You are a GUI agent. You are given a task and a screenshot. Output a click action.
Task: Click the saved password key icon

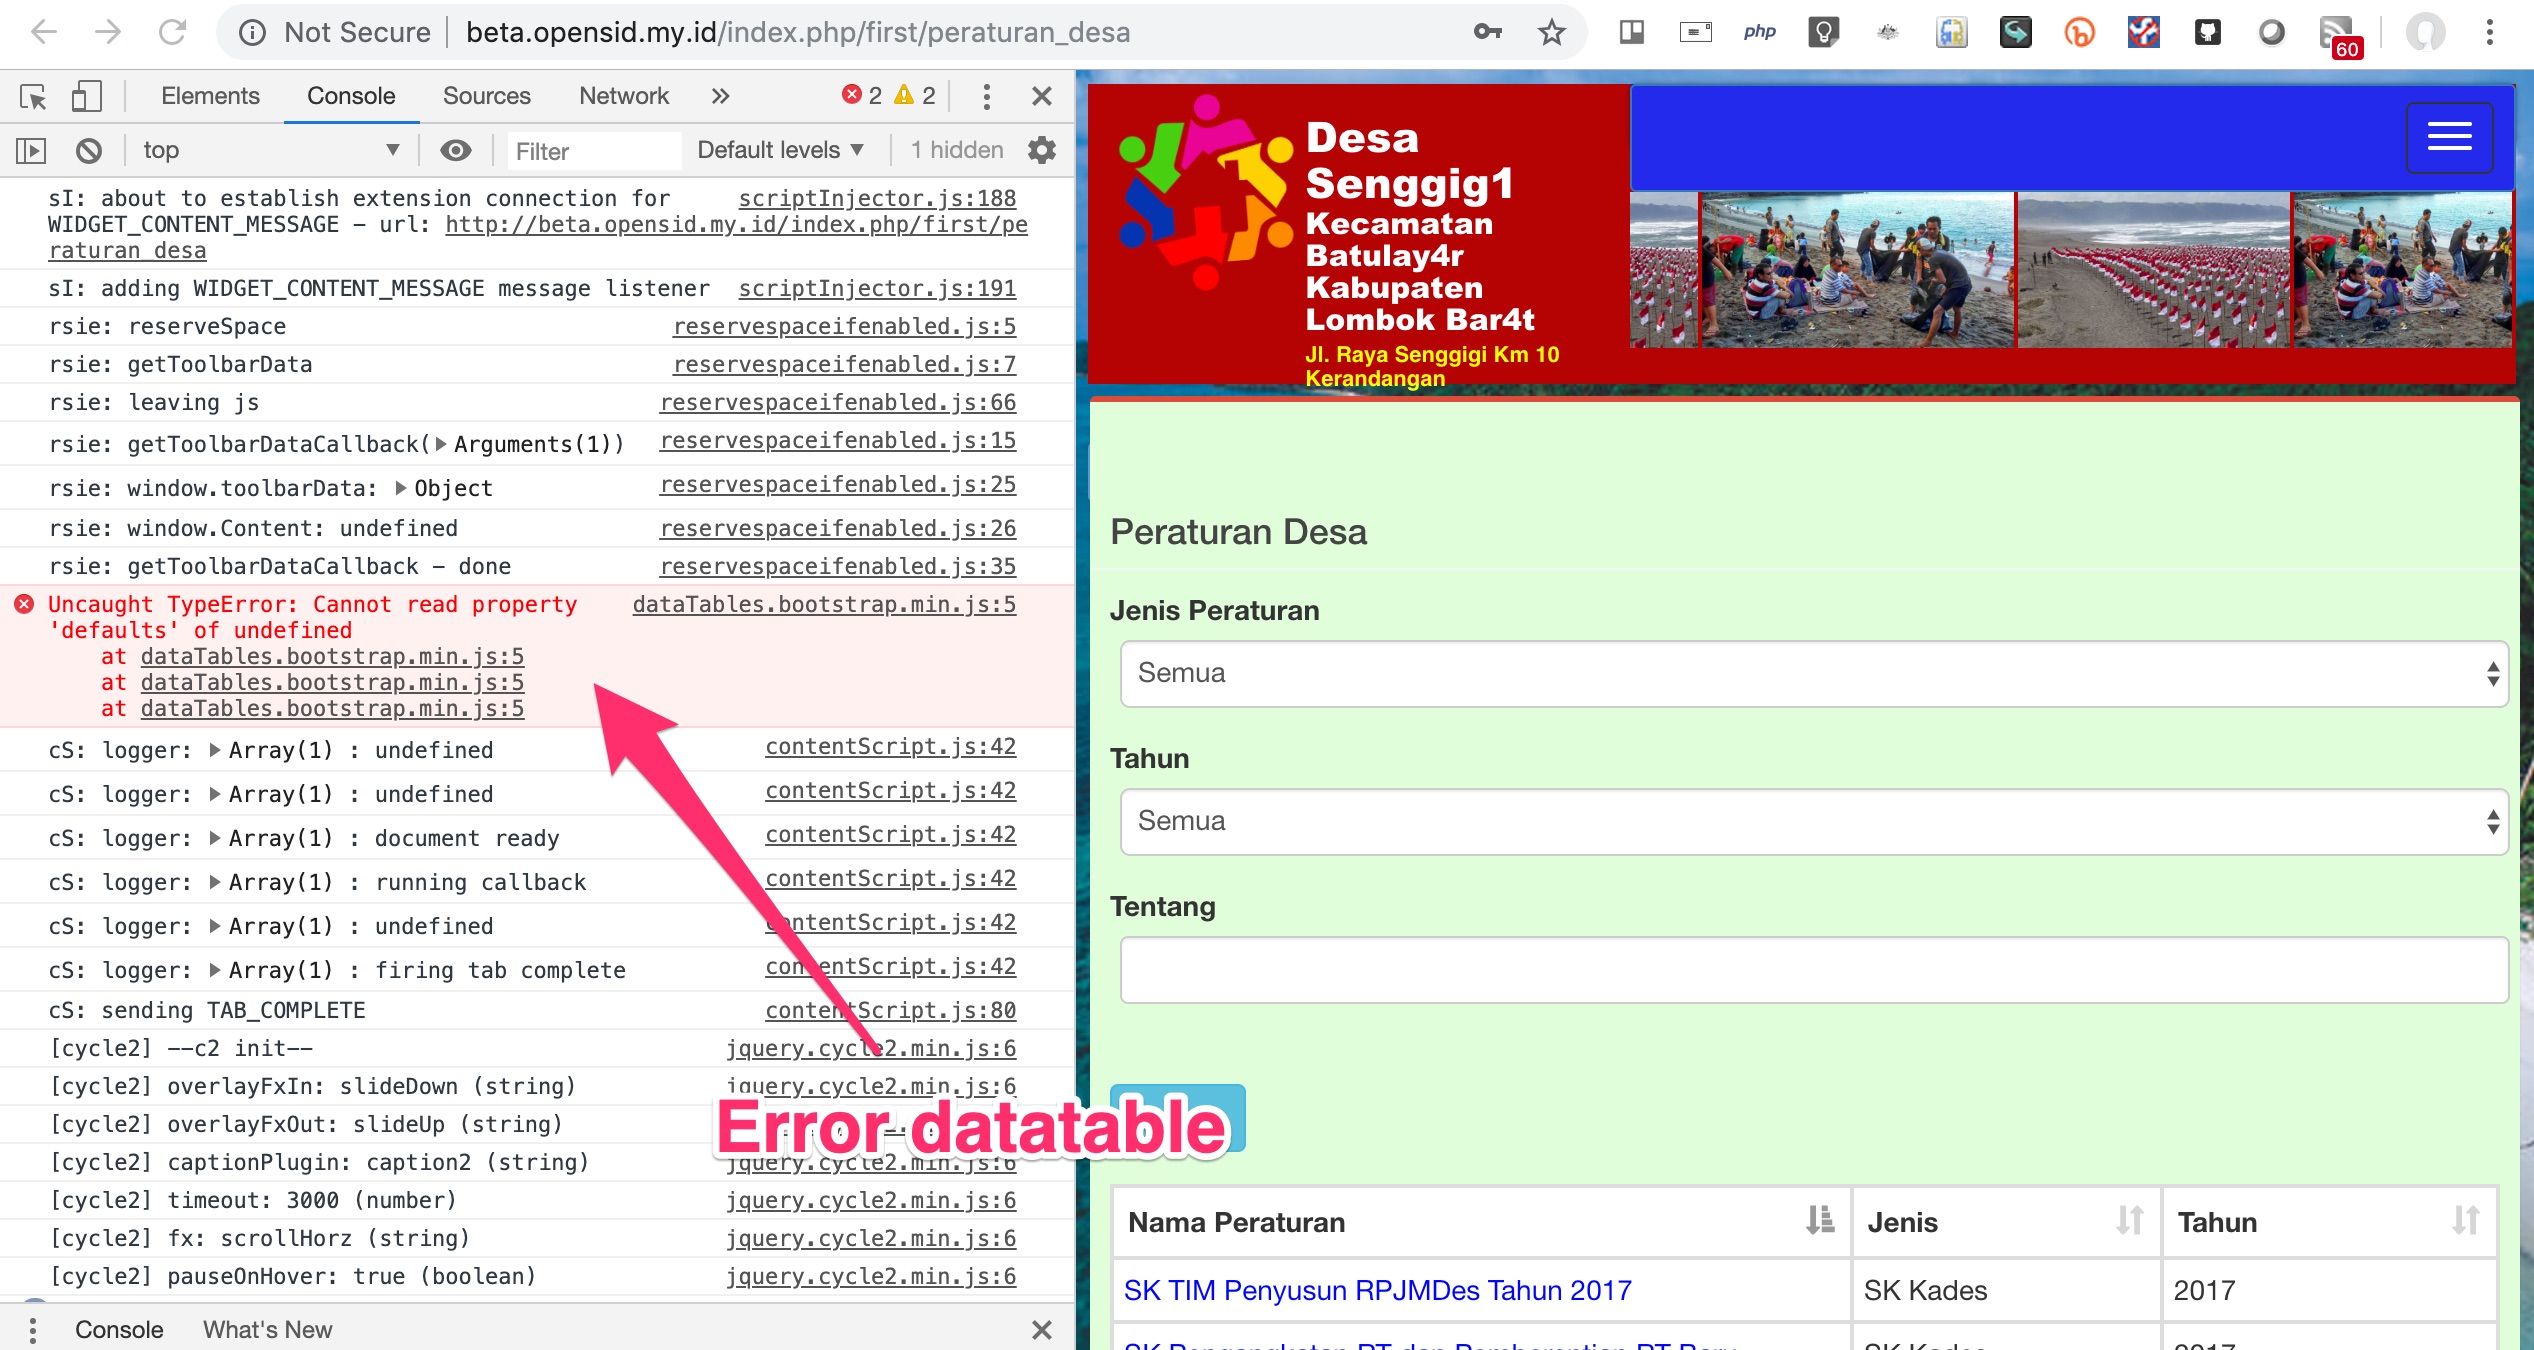(x=1487, y=32)
